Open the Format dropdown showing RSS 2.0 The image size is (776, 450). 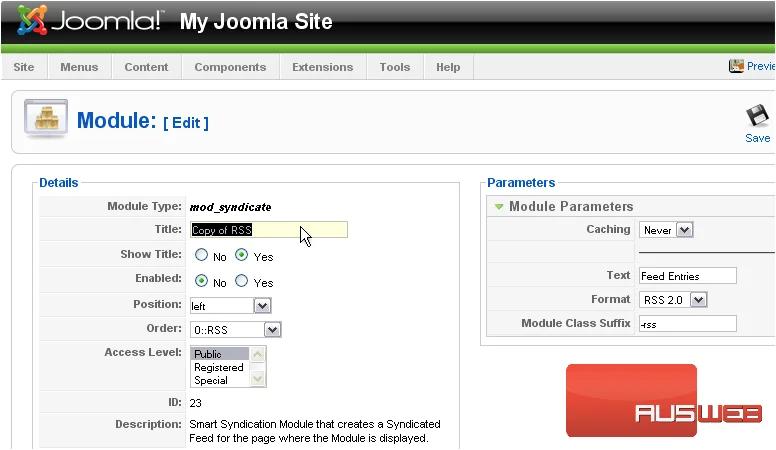(673, 300)
